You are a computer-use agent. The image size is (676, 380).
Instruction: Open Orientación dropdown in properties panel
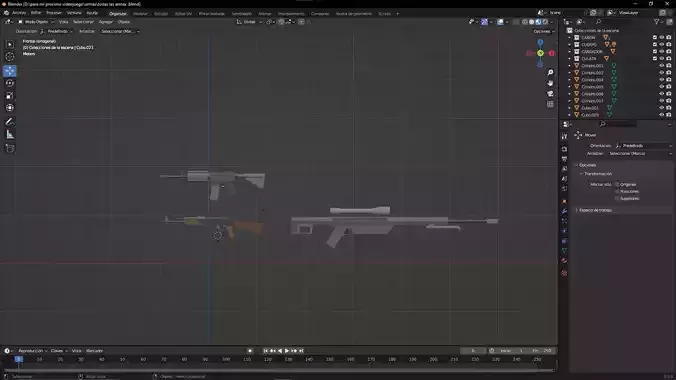(x=643, y=146)
